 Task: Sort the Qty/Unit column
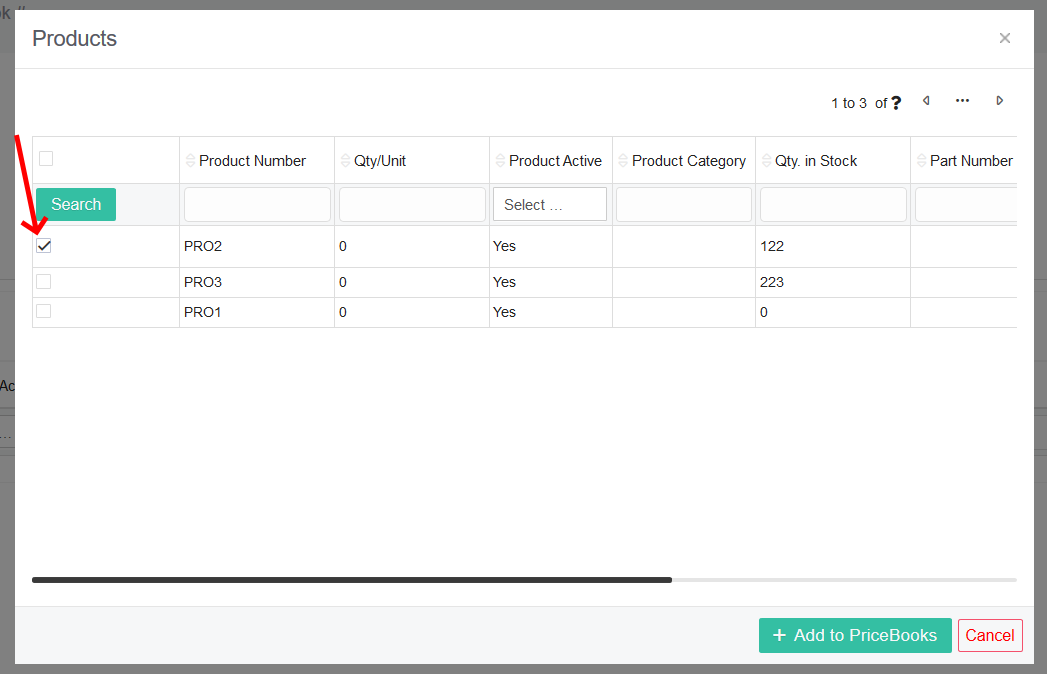pos(346,160)
